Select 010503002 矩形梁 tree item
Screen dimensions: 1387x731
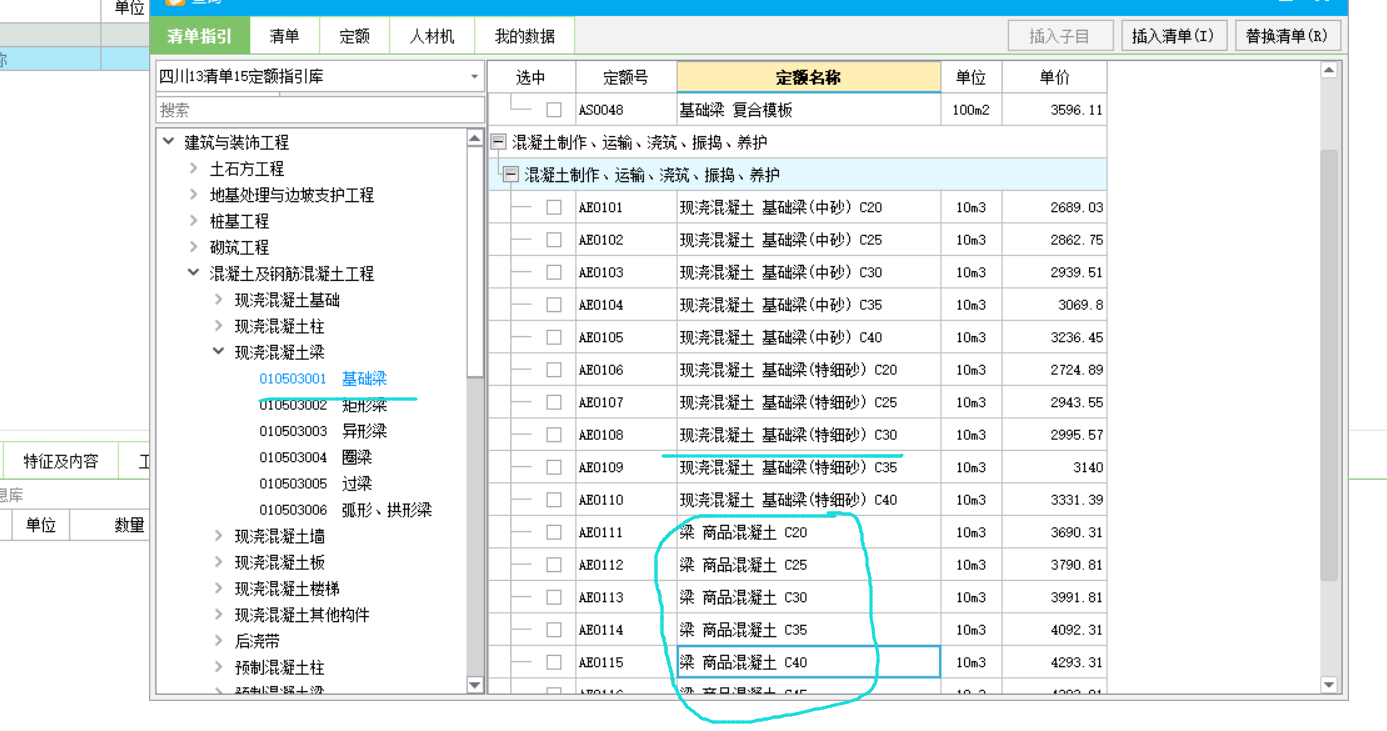323,405
